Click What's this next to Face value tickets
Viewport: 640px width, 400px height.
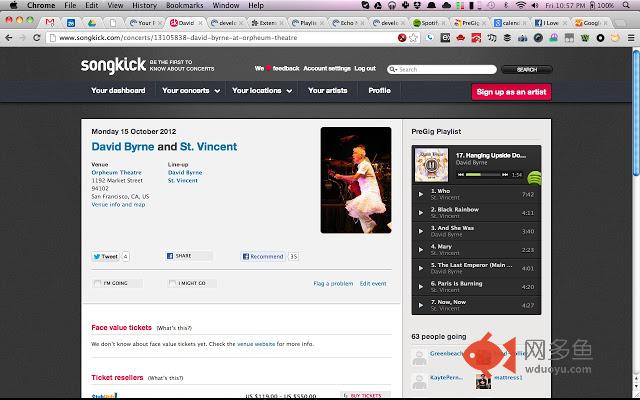point(174,328)
